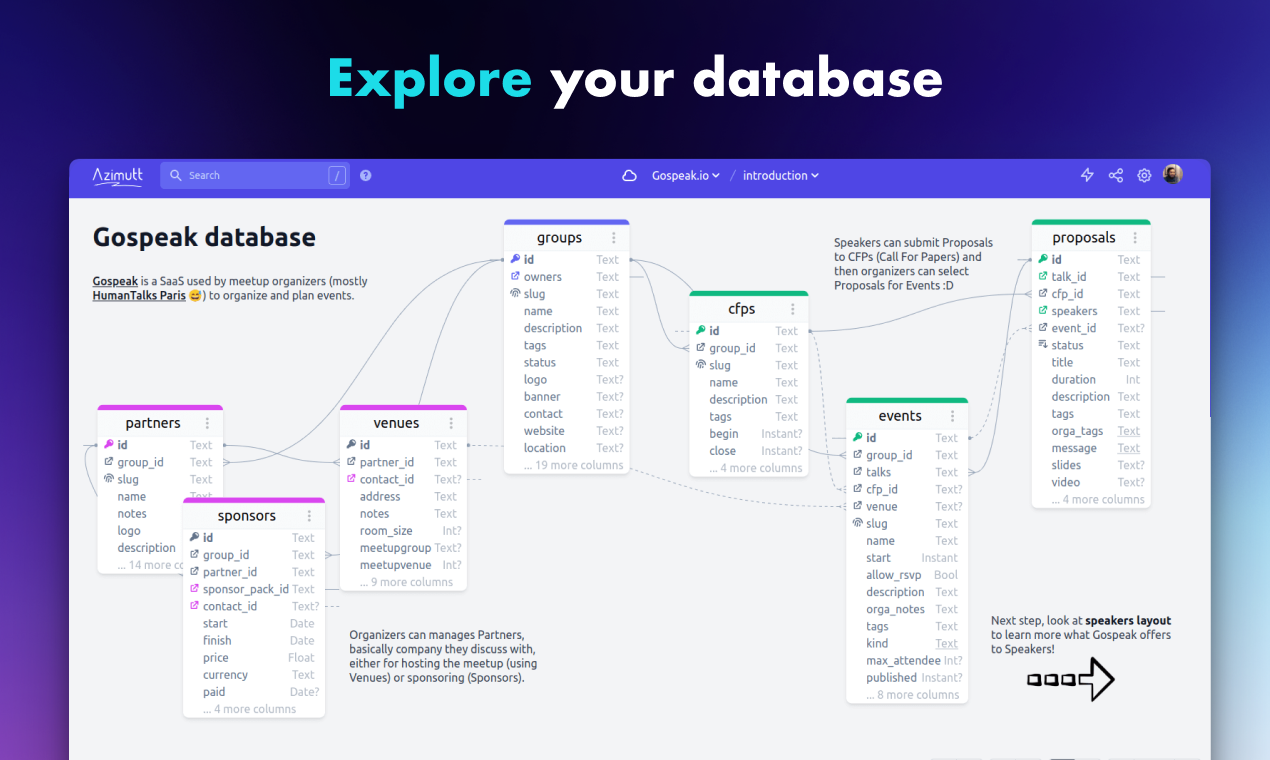Click the cloud icon next to Gospeak.io
This screenshot has width=1270, height=760.
point(630,176)
